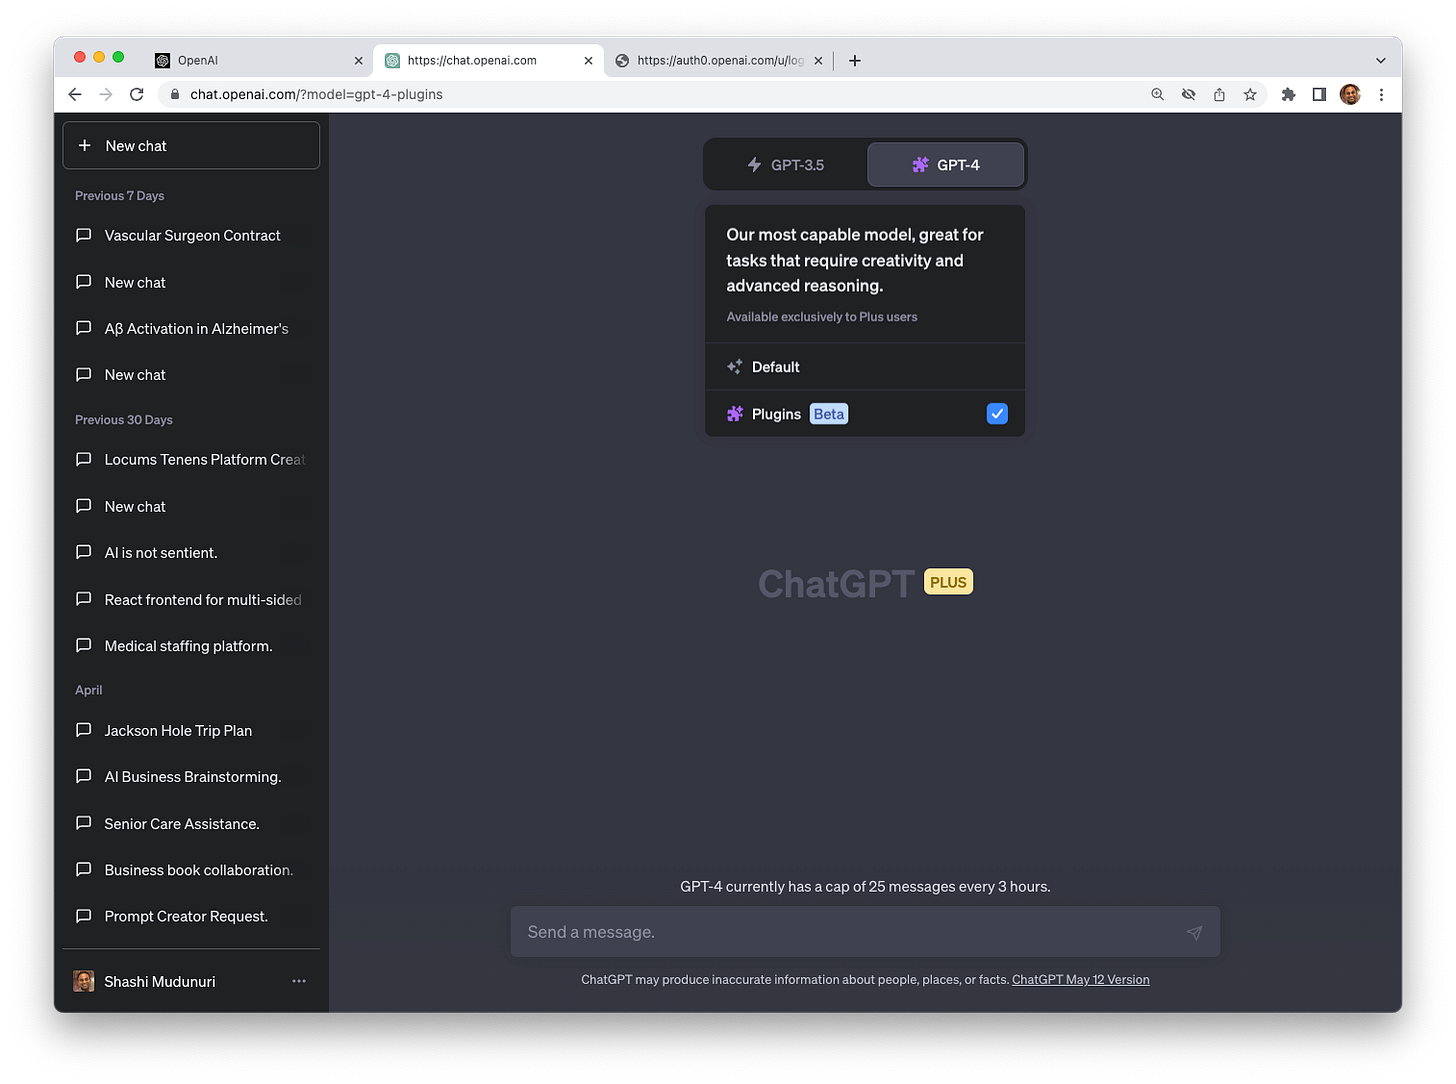Select the Default model option
The width and height of the screenshot is (1456, 1084).
click(x=775, y=366)
